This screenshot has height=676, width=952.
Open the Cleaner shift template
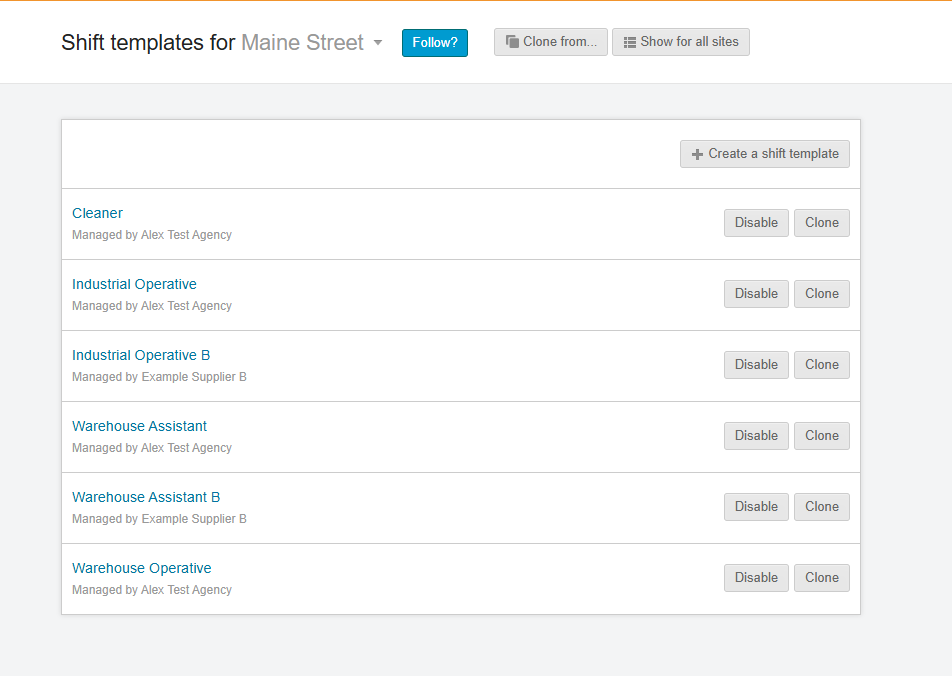click(x=97, y=213)
